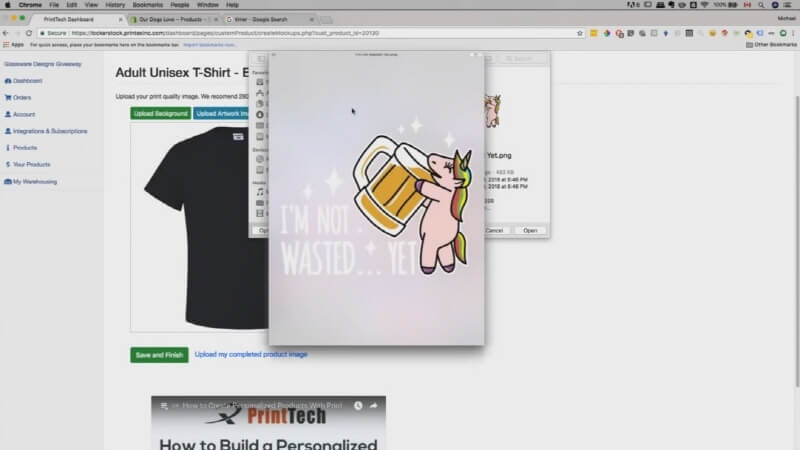The image size is (800, 450).
Task: Open the View menu
Action: click(x=91, y=5)
